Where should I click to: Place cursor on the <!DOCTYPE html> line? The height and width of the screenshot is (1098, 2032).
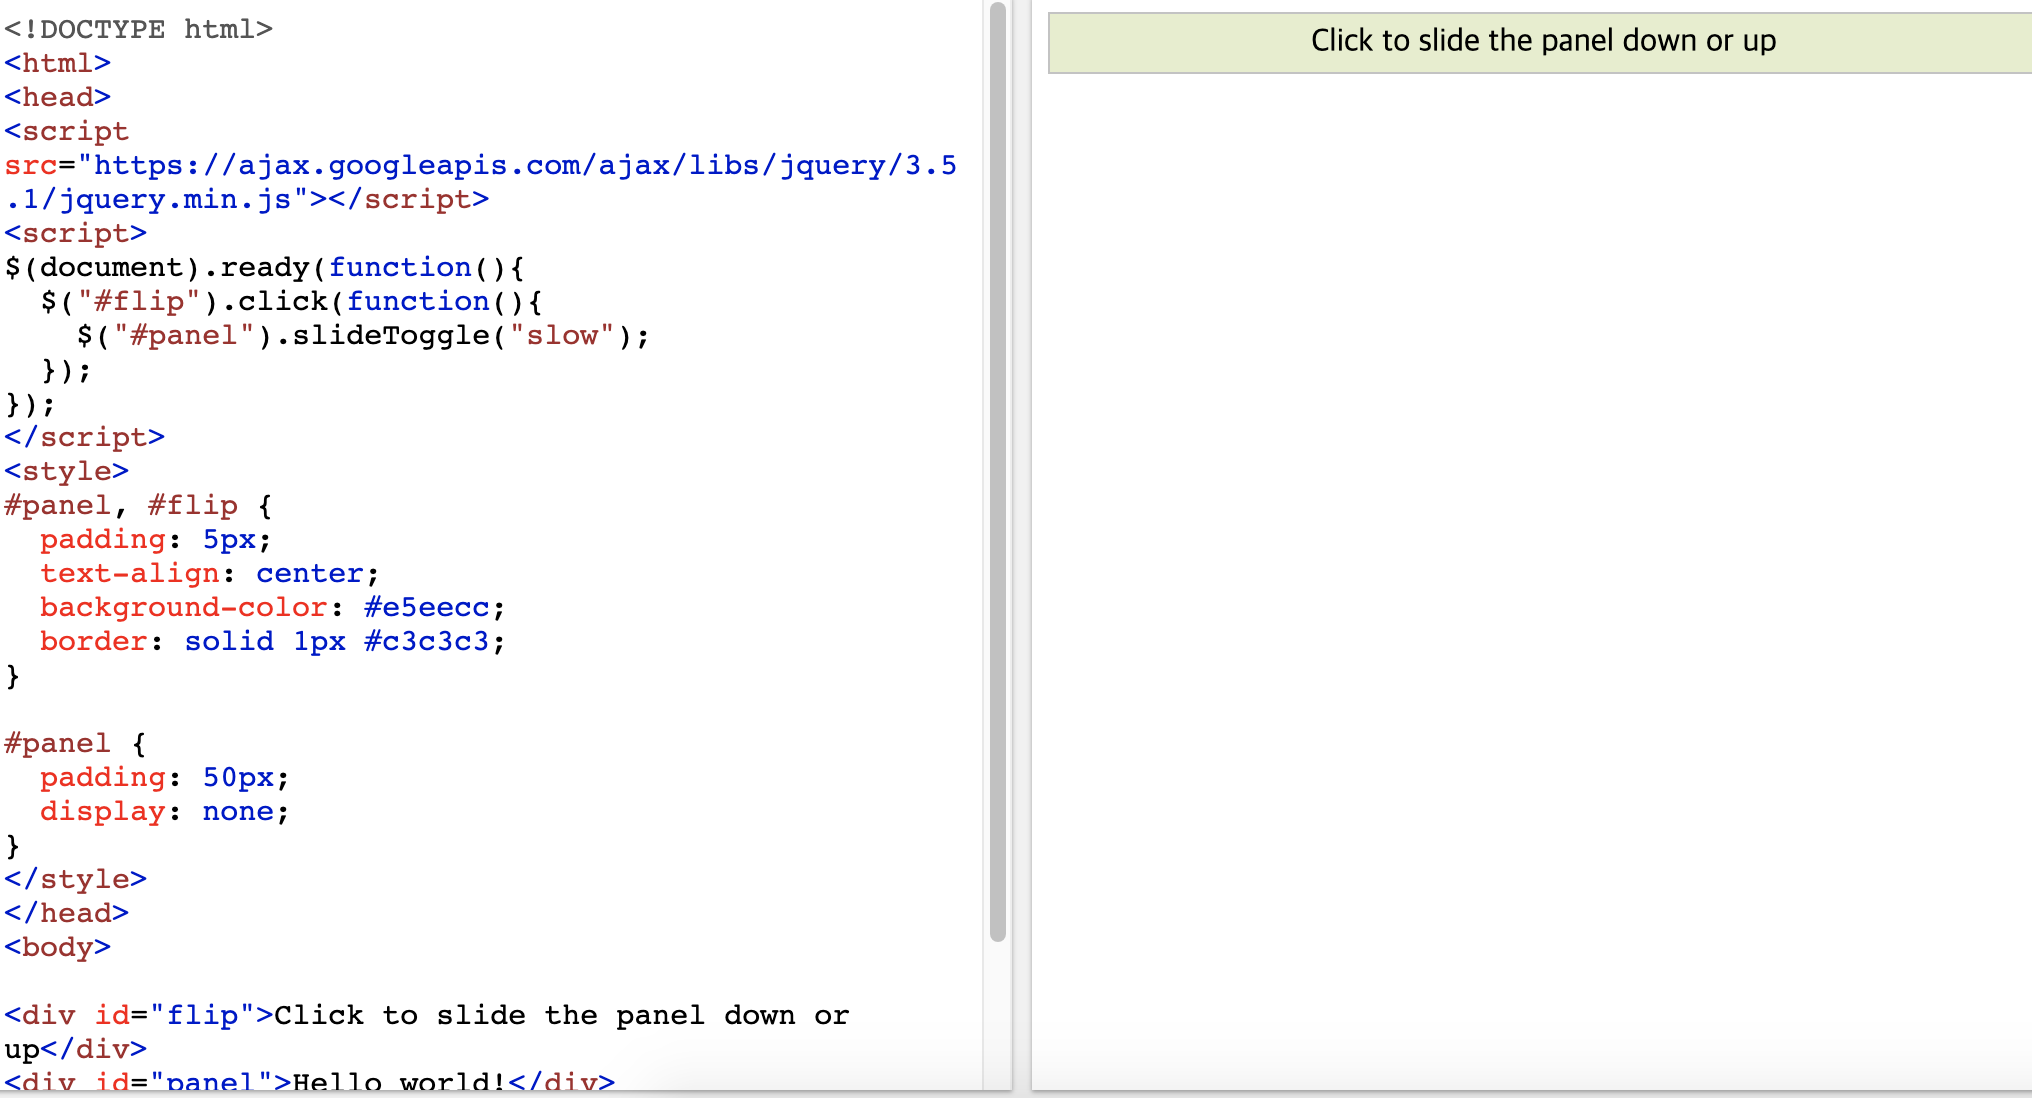pos(138,29)
